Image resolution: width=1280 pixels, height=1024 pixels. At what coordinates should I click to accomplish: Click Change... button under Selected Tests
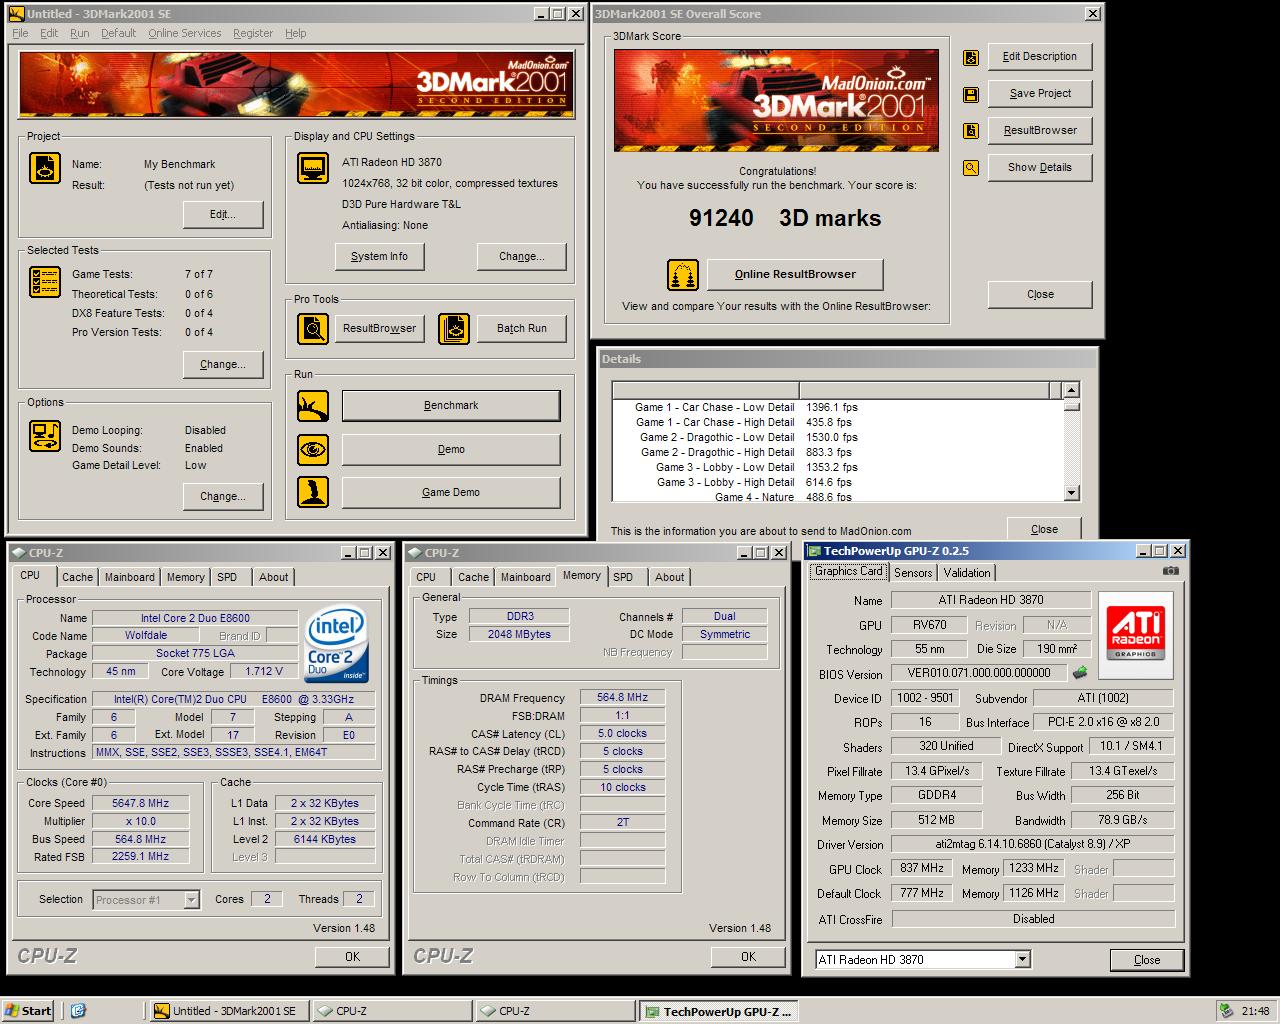[223, 365]
